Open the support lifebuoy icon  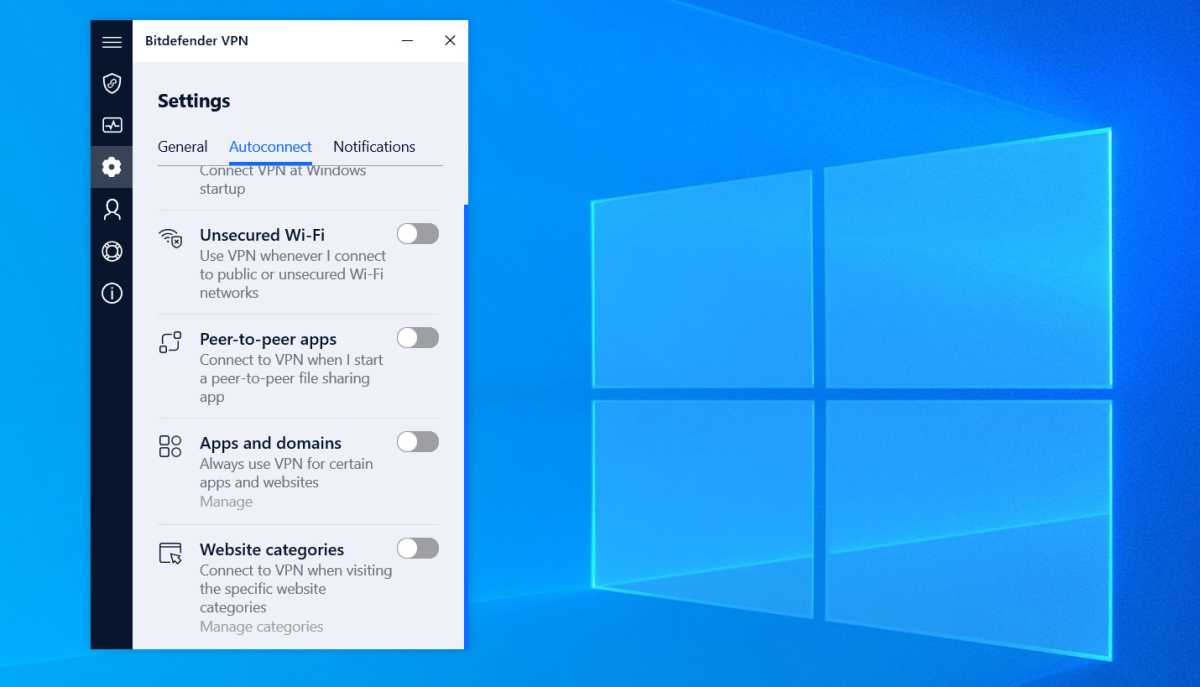coord(112,251)
